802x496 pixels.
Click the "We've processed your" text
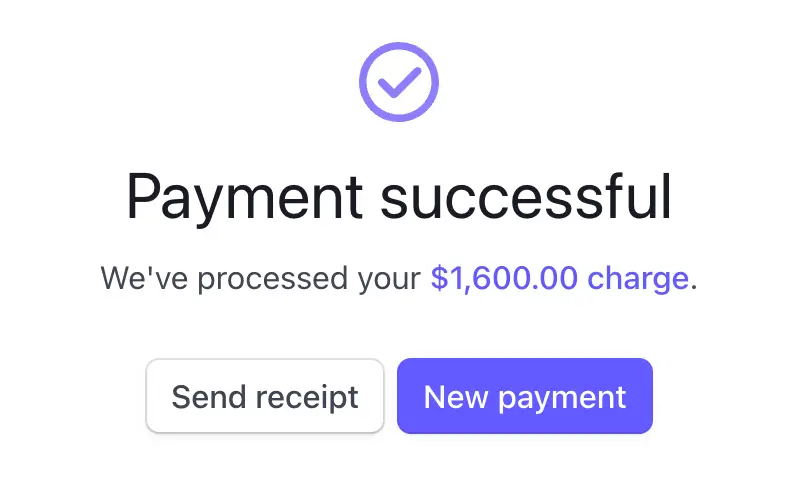[x=261, y=278]
